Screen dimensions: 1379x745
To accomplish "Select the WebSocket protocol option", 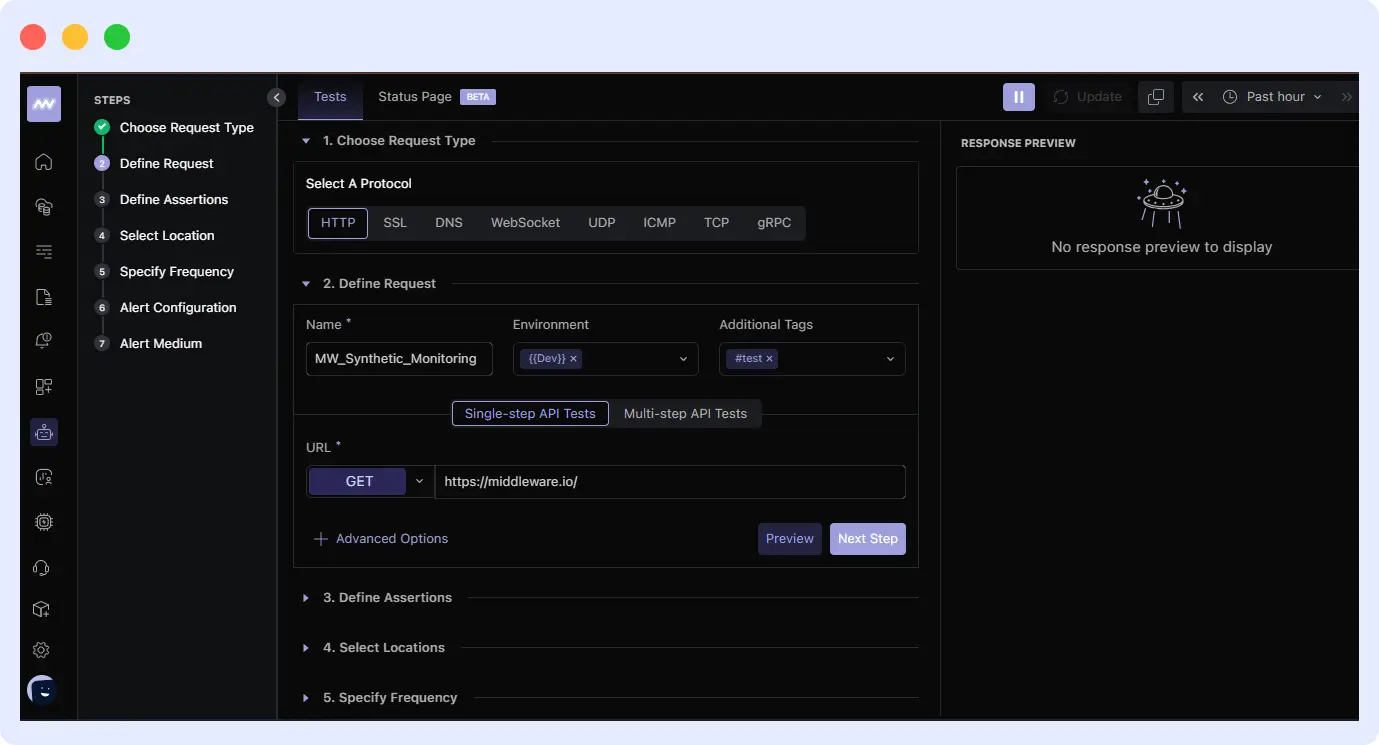I will pyautogui.click(x=525, y=223).
